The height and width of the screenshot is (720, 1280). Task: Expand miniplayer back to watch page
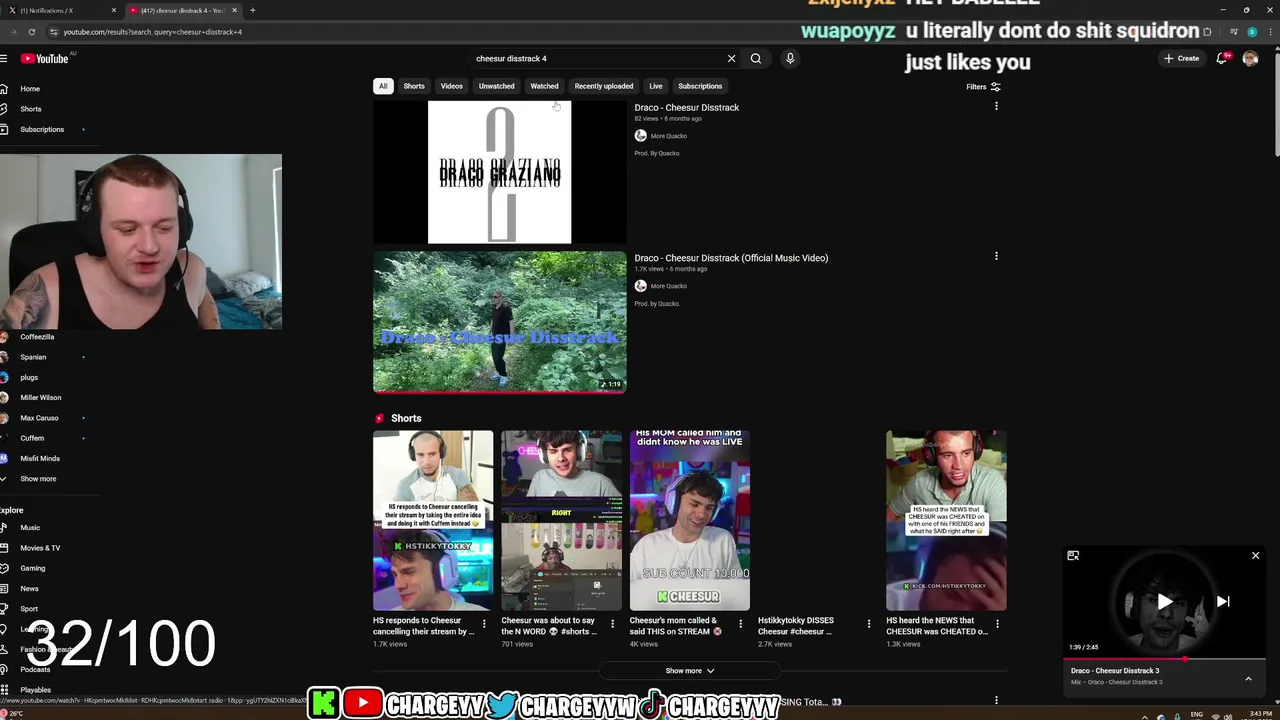point(1073,556)
